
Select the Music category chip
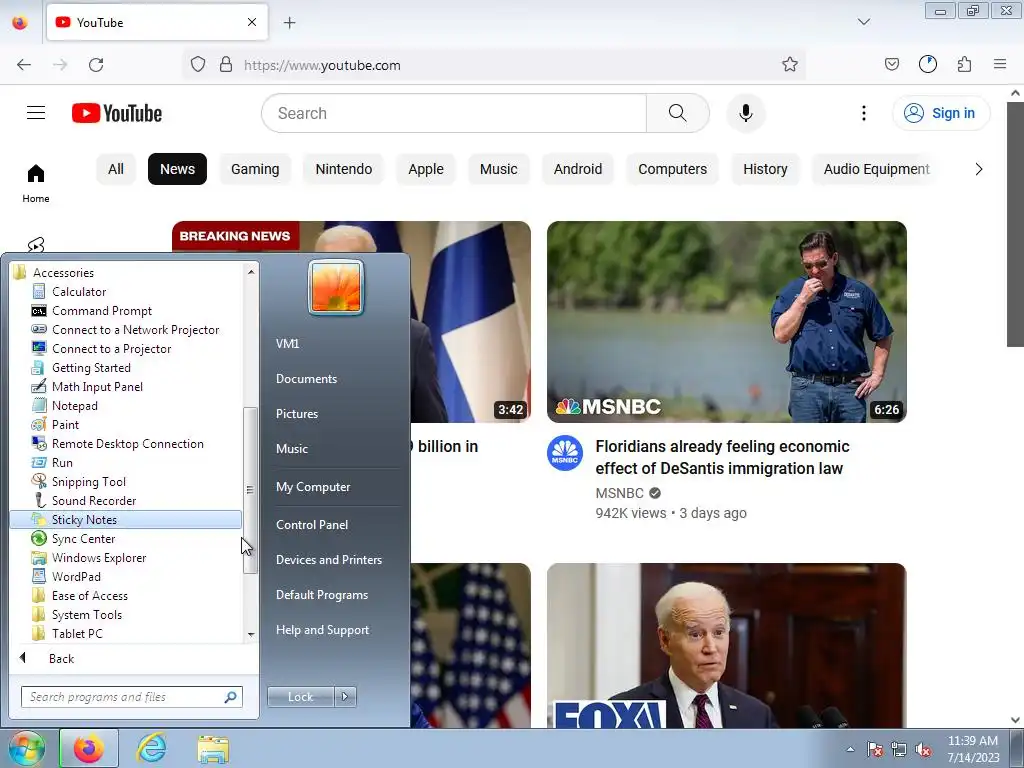498,169
